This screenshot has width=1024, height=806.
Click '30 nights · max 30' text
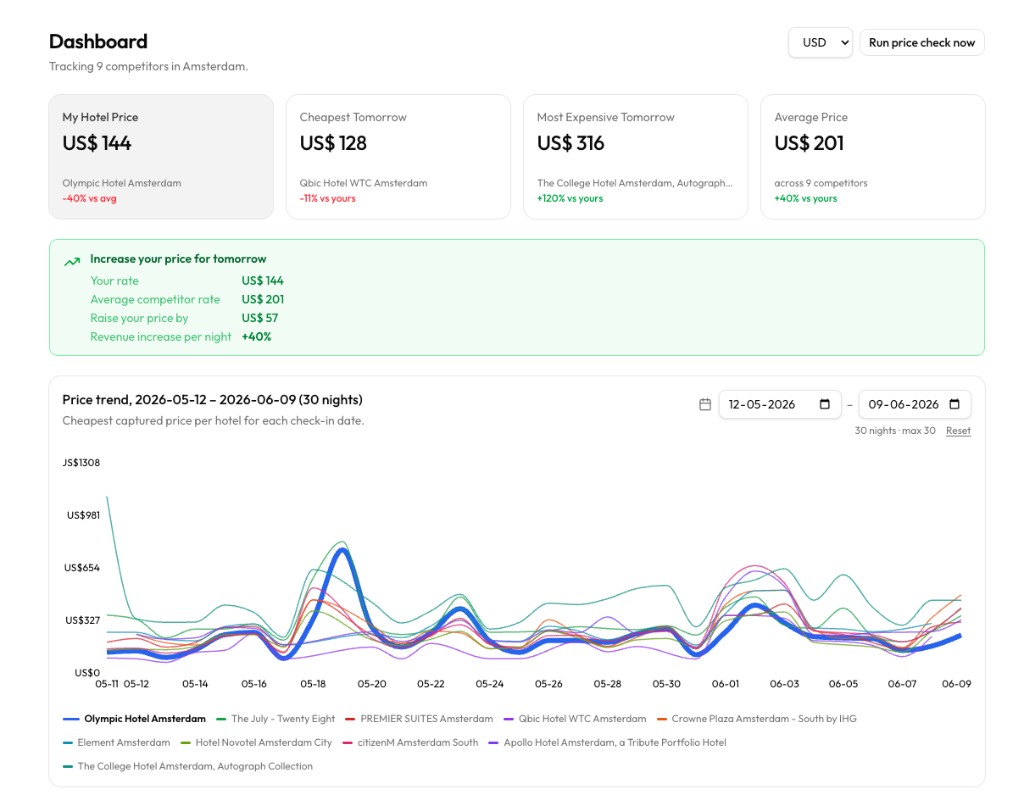(895, 430)
